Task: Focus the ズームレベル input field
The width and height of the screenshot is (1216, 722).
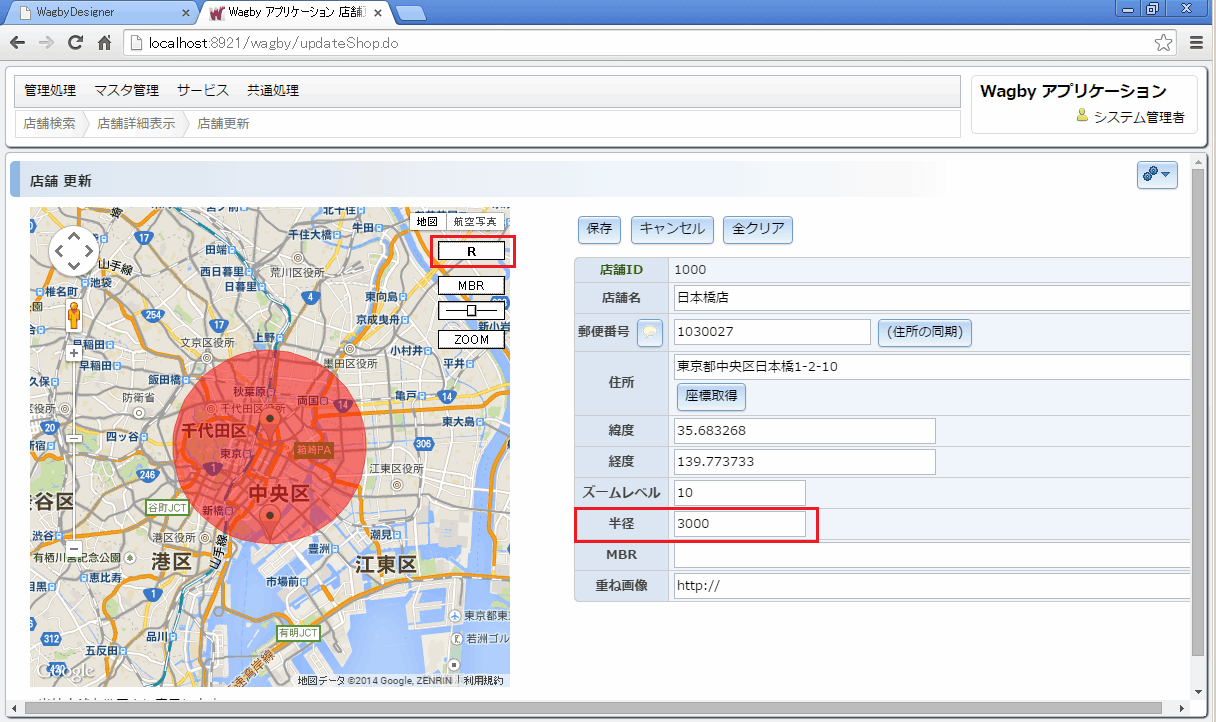Action: tap(739, 493)
